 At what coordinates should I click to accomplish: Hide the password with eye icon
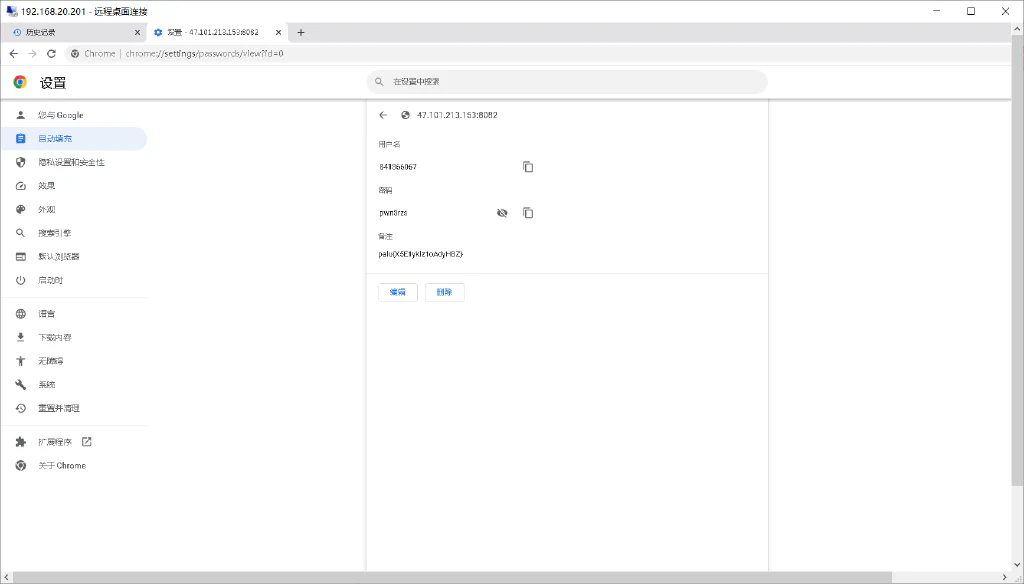pos(502,212)
